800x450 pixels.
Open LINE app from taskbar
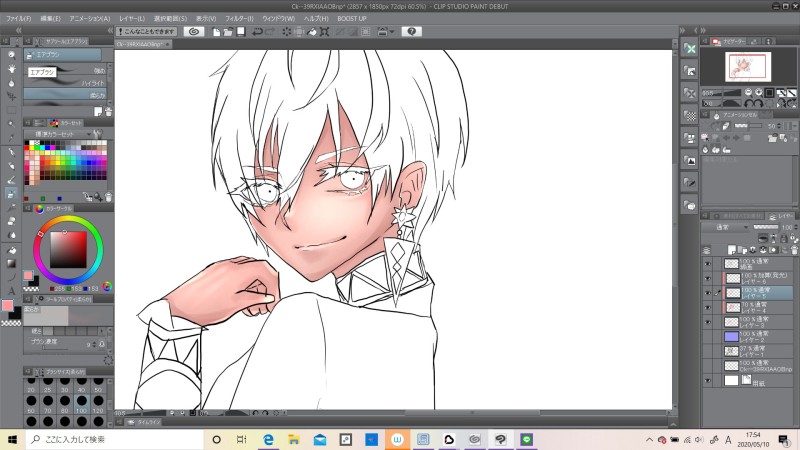click(527, 439)
